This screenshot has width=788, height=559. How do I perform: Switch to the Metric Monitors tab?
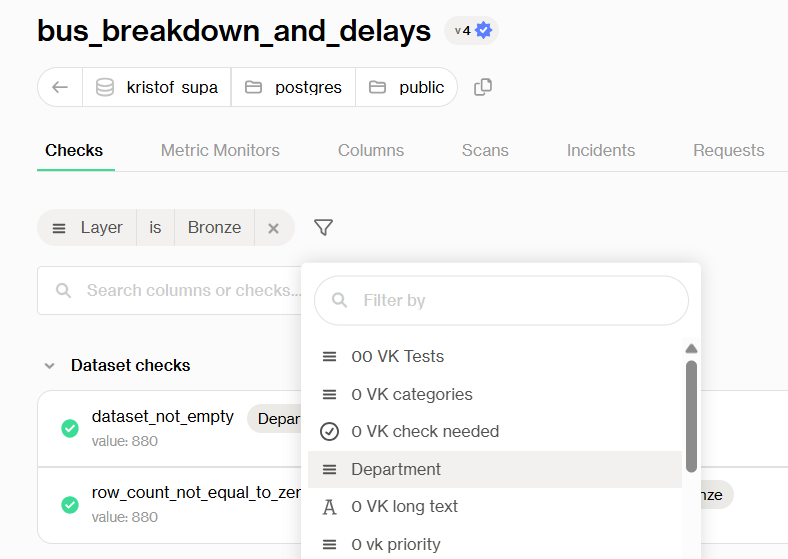click(x=220, y=151)
